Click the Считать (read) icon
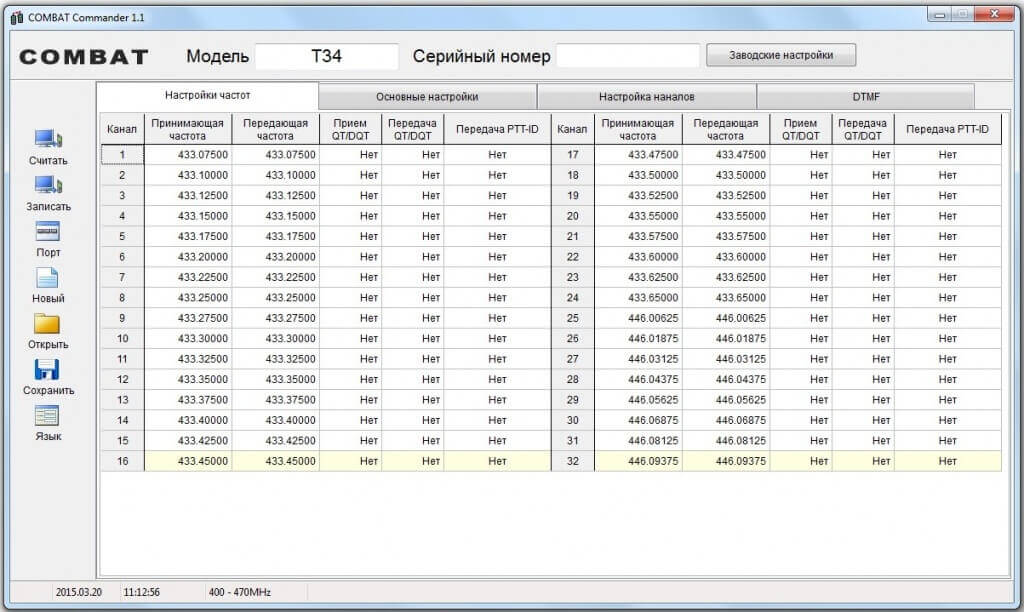 click(x=48, y=139)
